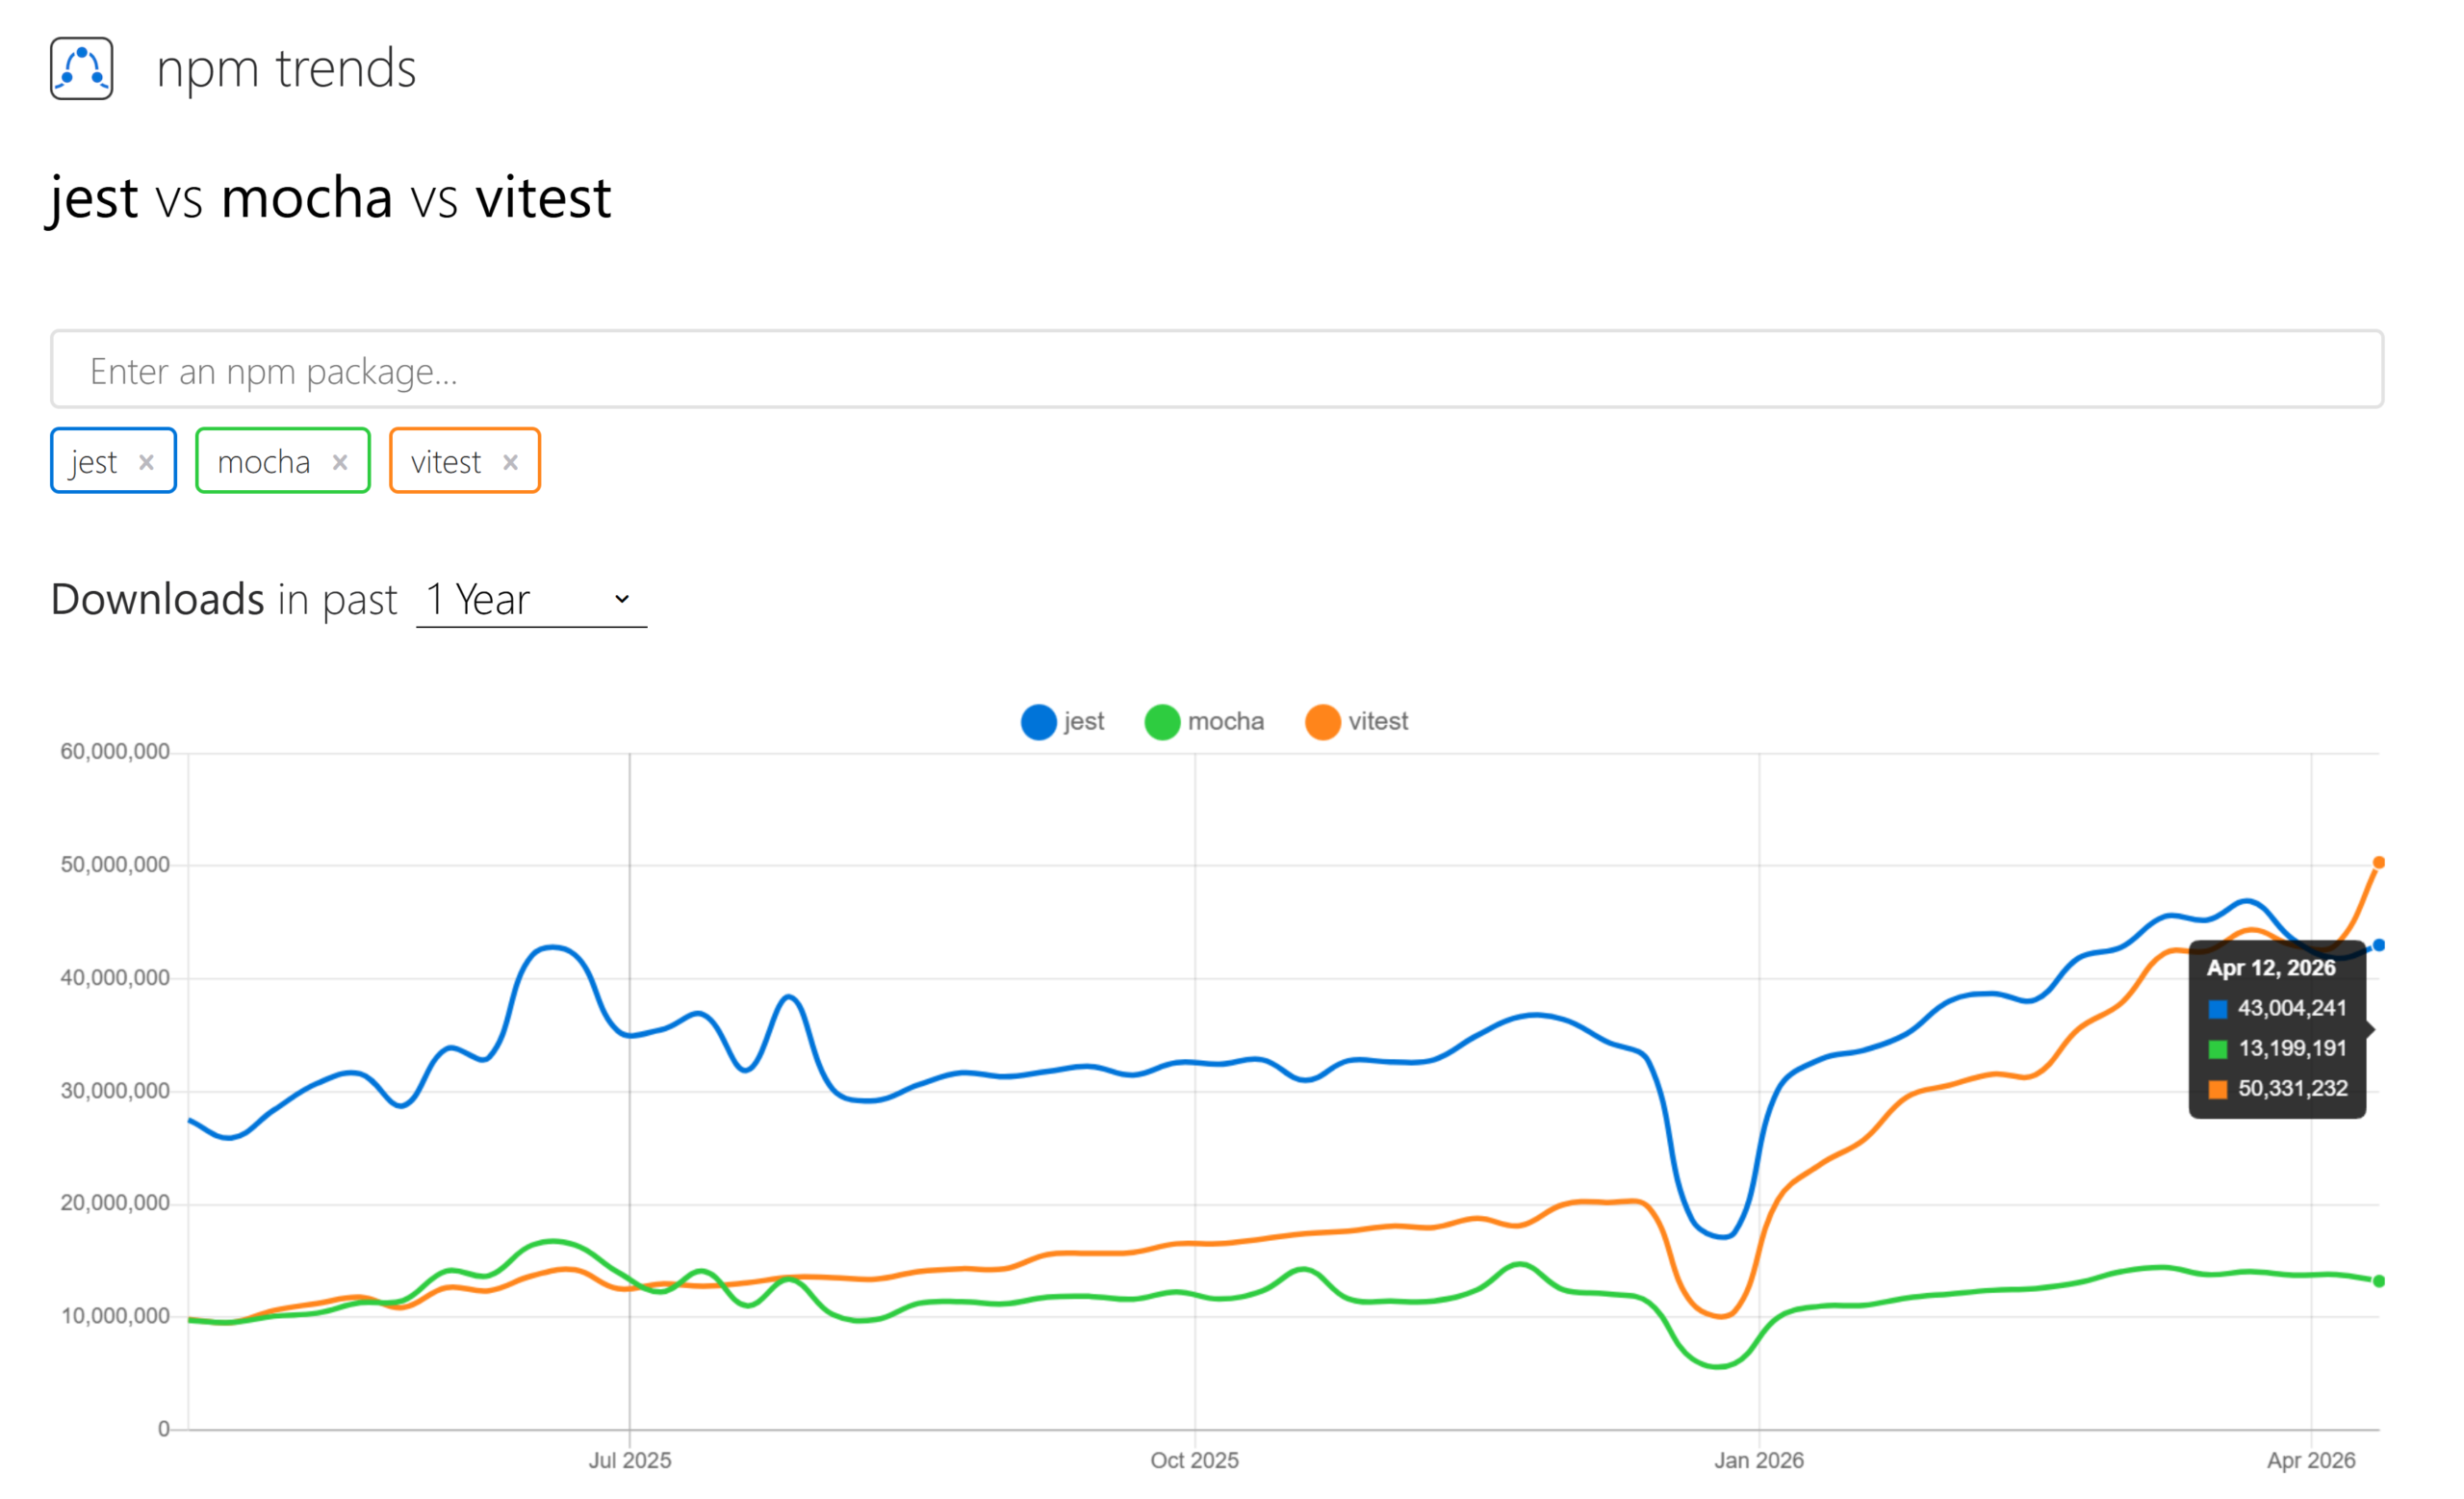Toggle jest series via legend circle

point(1038,722)
